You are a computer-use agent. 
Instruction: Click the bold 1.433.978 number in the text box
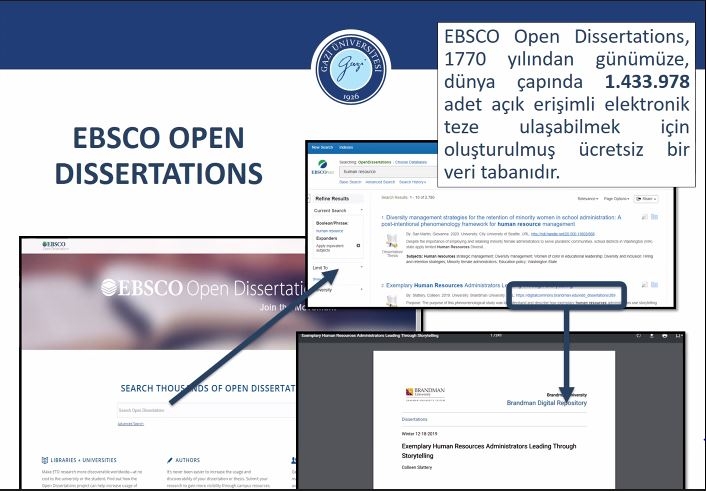pyautogui.click(x=647, y=82)
